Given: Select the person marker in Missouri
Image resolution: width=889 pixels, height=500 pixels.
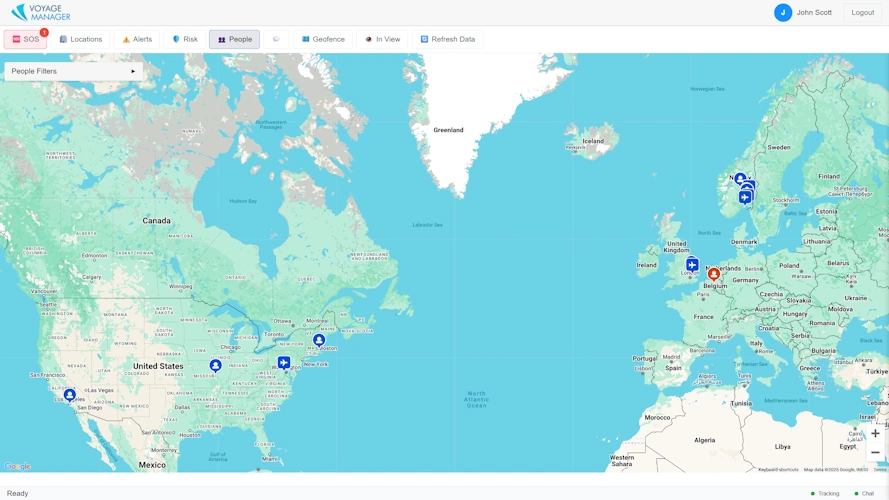Looking at the screenshot, I should click(215, 366).
